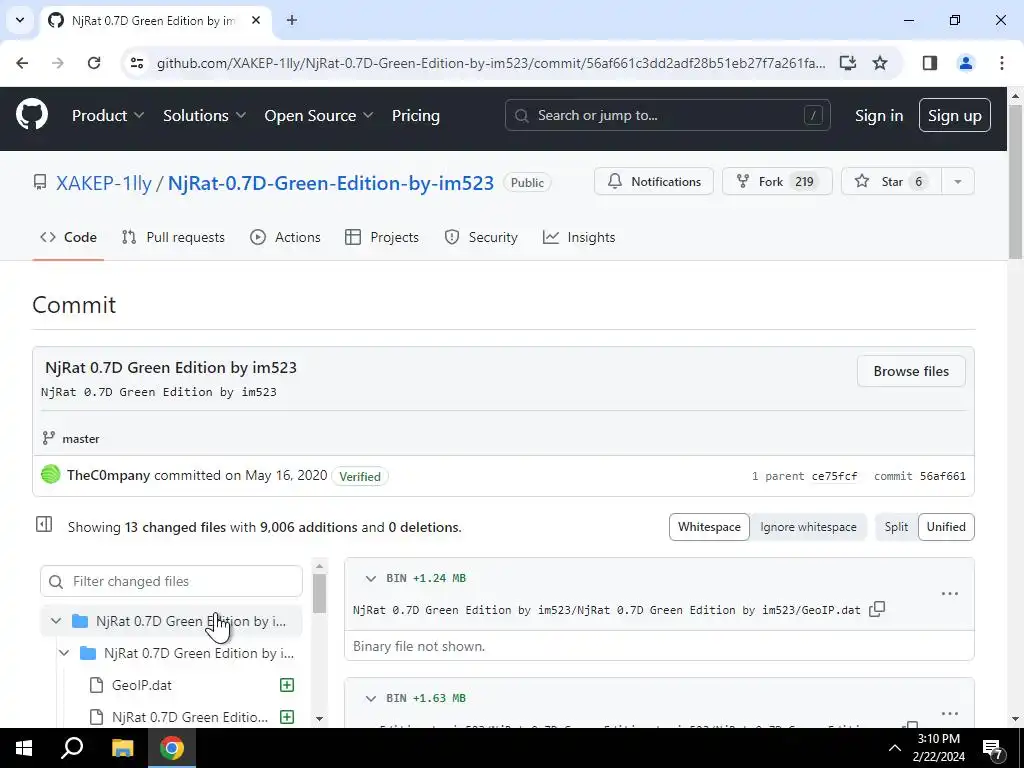
Task: Open Windows Start menu
Action: point(24,748)
